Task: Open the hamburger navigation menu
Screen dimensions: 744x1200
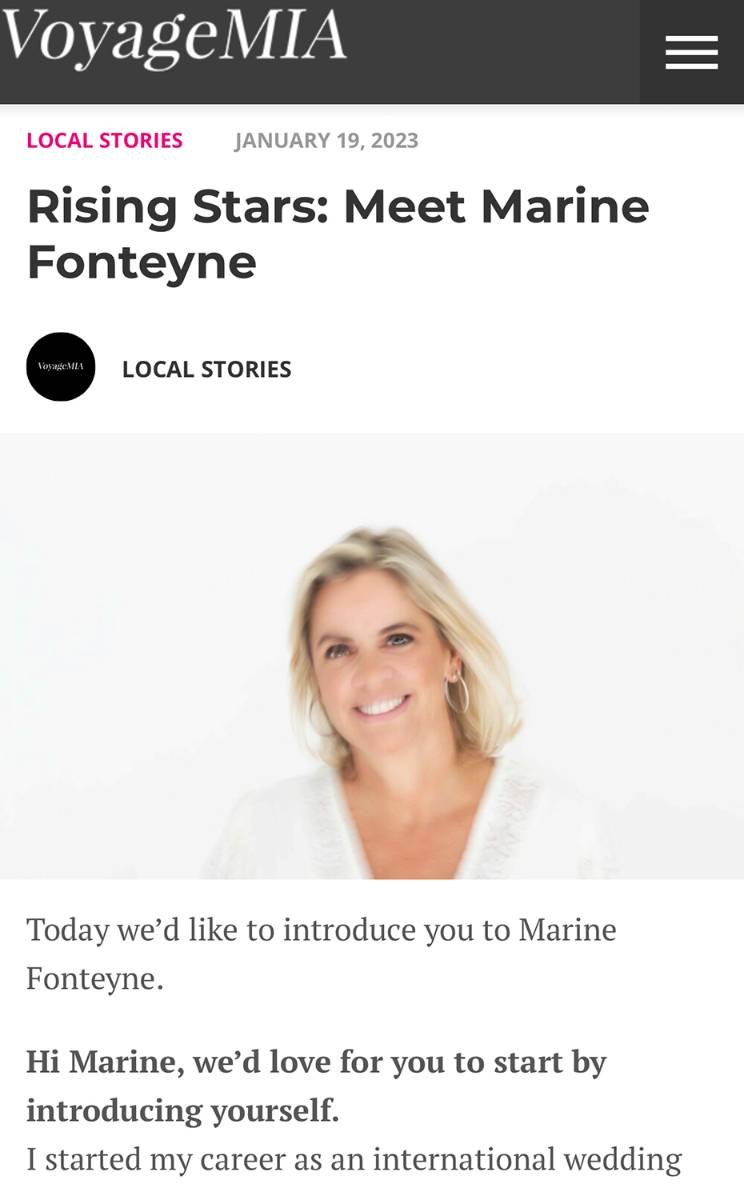Action: tap(692, 52)
